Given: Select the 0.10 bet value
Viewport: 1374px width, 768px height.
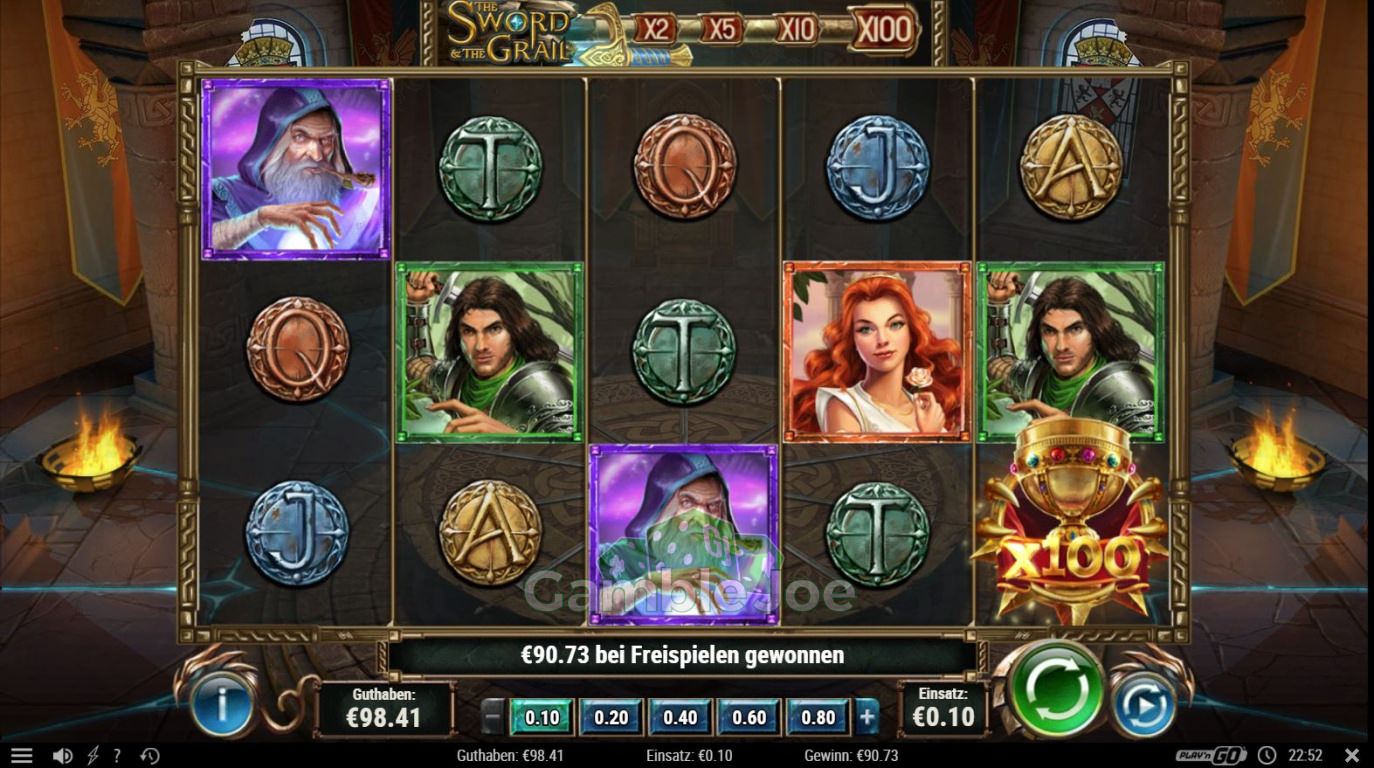Looking at the screenshot, I should [x=542, y=717].
